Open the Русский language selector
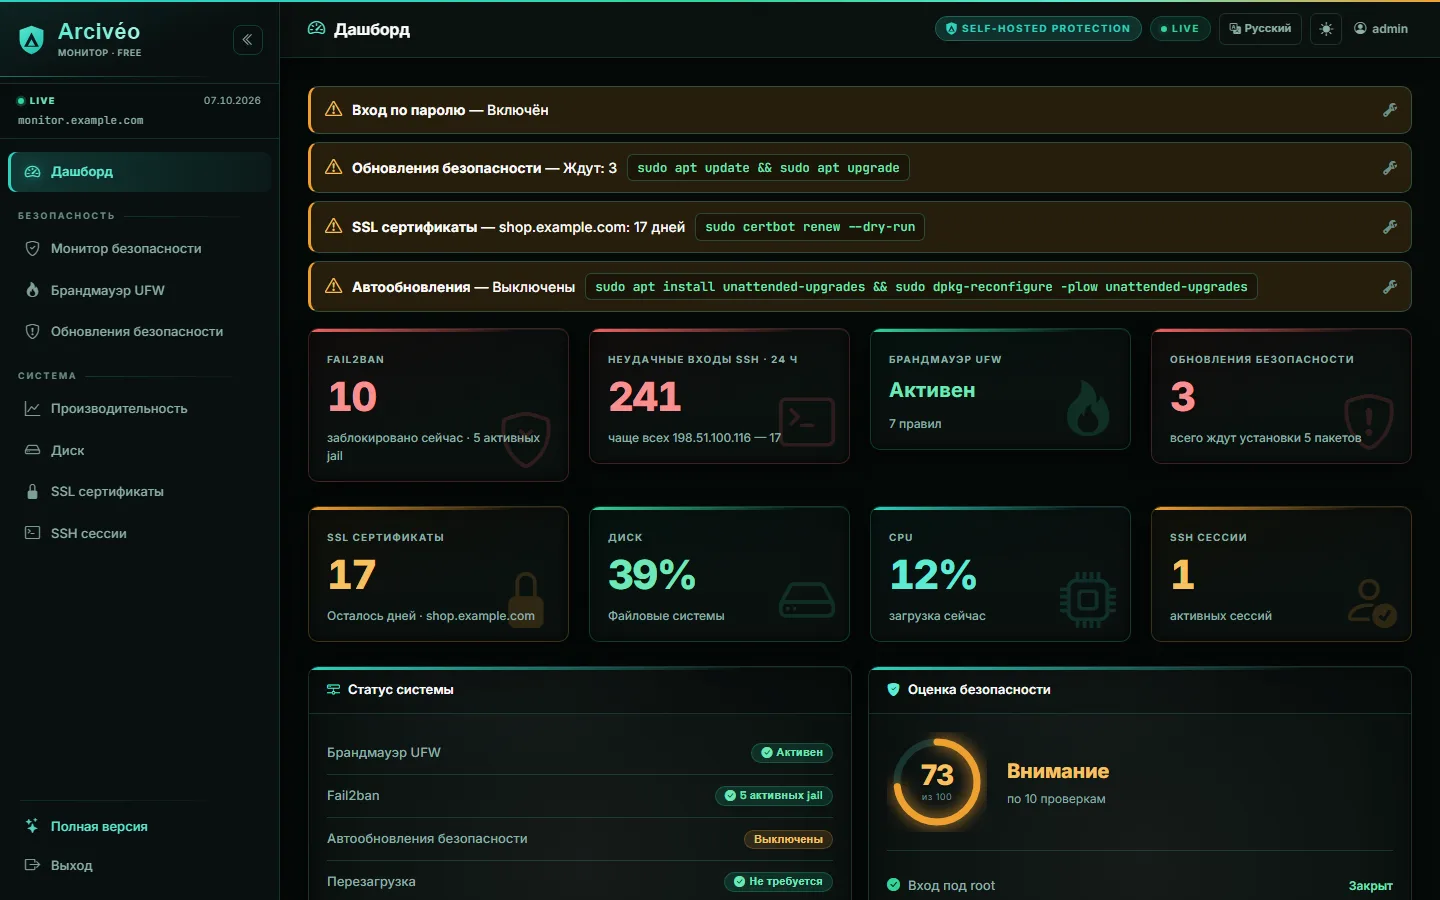Image resolution: width=1440 pixels, height=900 pixels. click(1260, 29)
